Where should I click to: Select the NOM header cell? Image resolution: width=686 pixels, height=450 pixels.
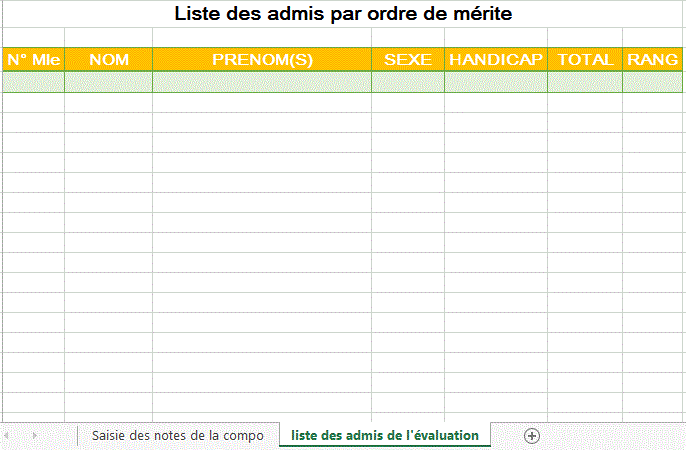(x=108, y=59)
